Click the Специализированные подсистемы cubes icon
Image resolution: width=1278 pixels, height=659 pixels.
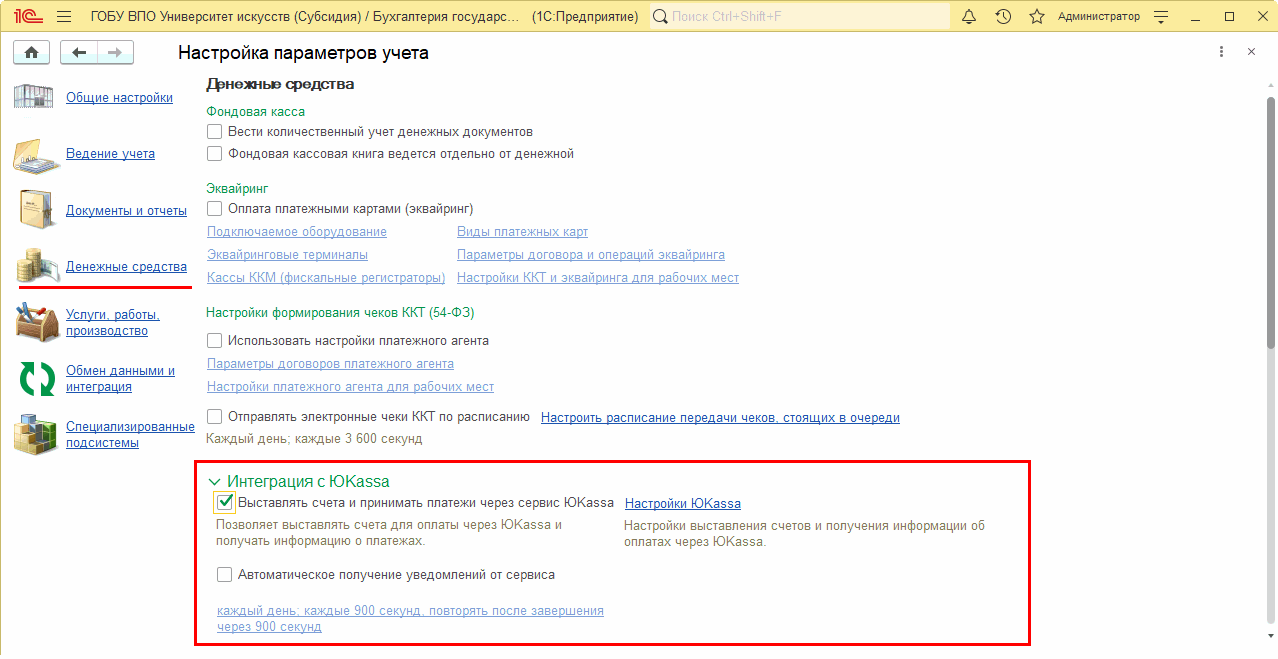click(x=37, y=435)
